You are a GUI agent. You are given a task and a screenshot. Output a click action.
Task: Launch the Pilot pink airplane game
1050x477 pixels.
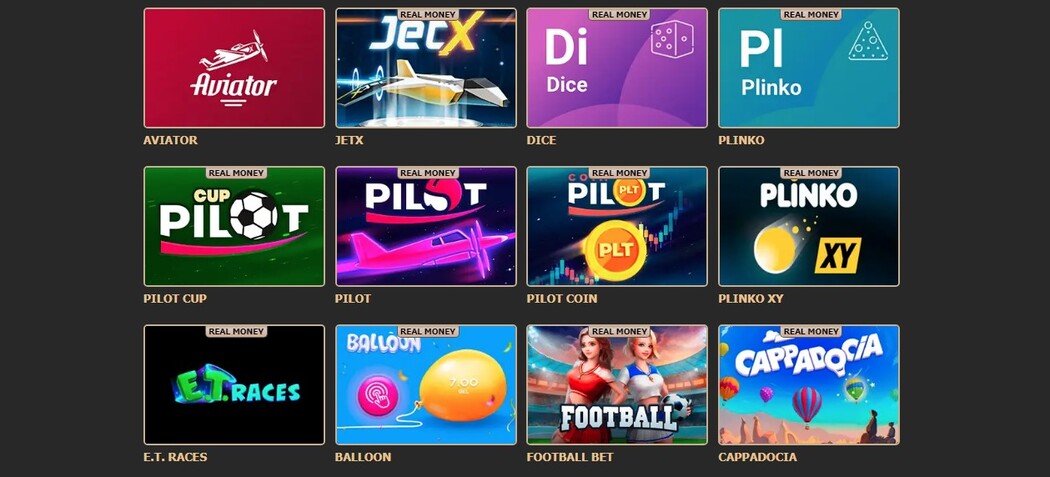point(426,226)
